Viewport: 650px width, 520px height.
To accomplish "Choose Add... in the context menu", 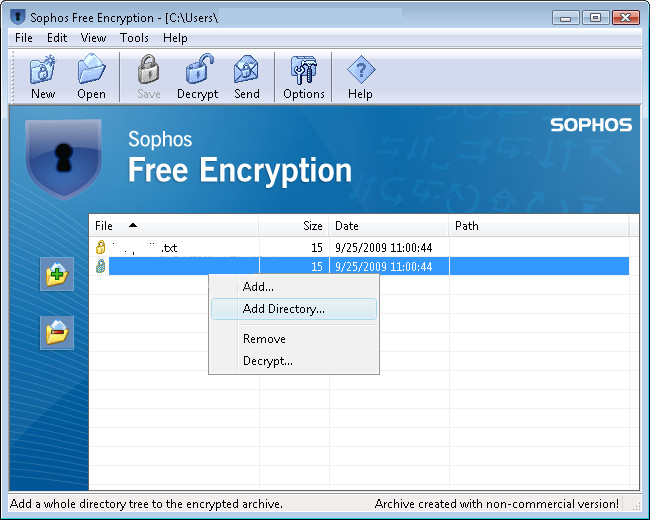I will coord(294,287).
